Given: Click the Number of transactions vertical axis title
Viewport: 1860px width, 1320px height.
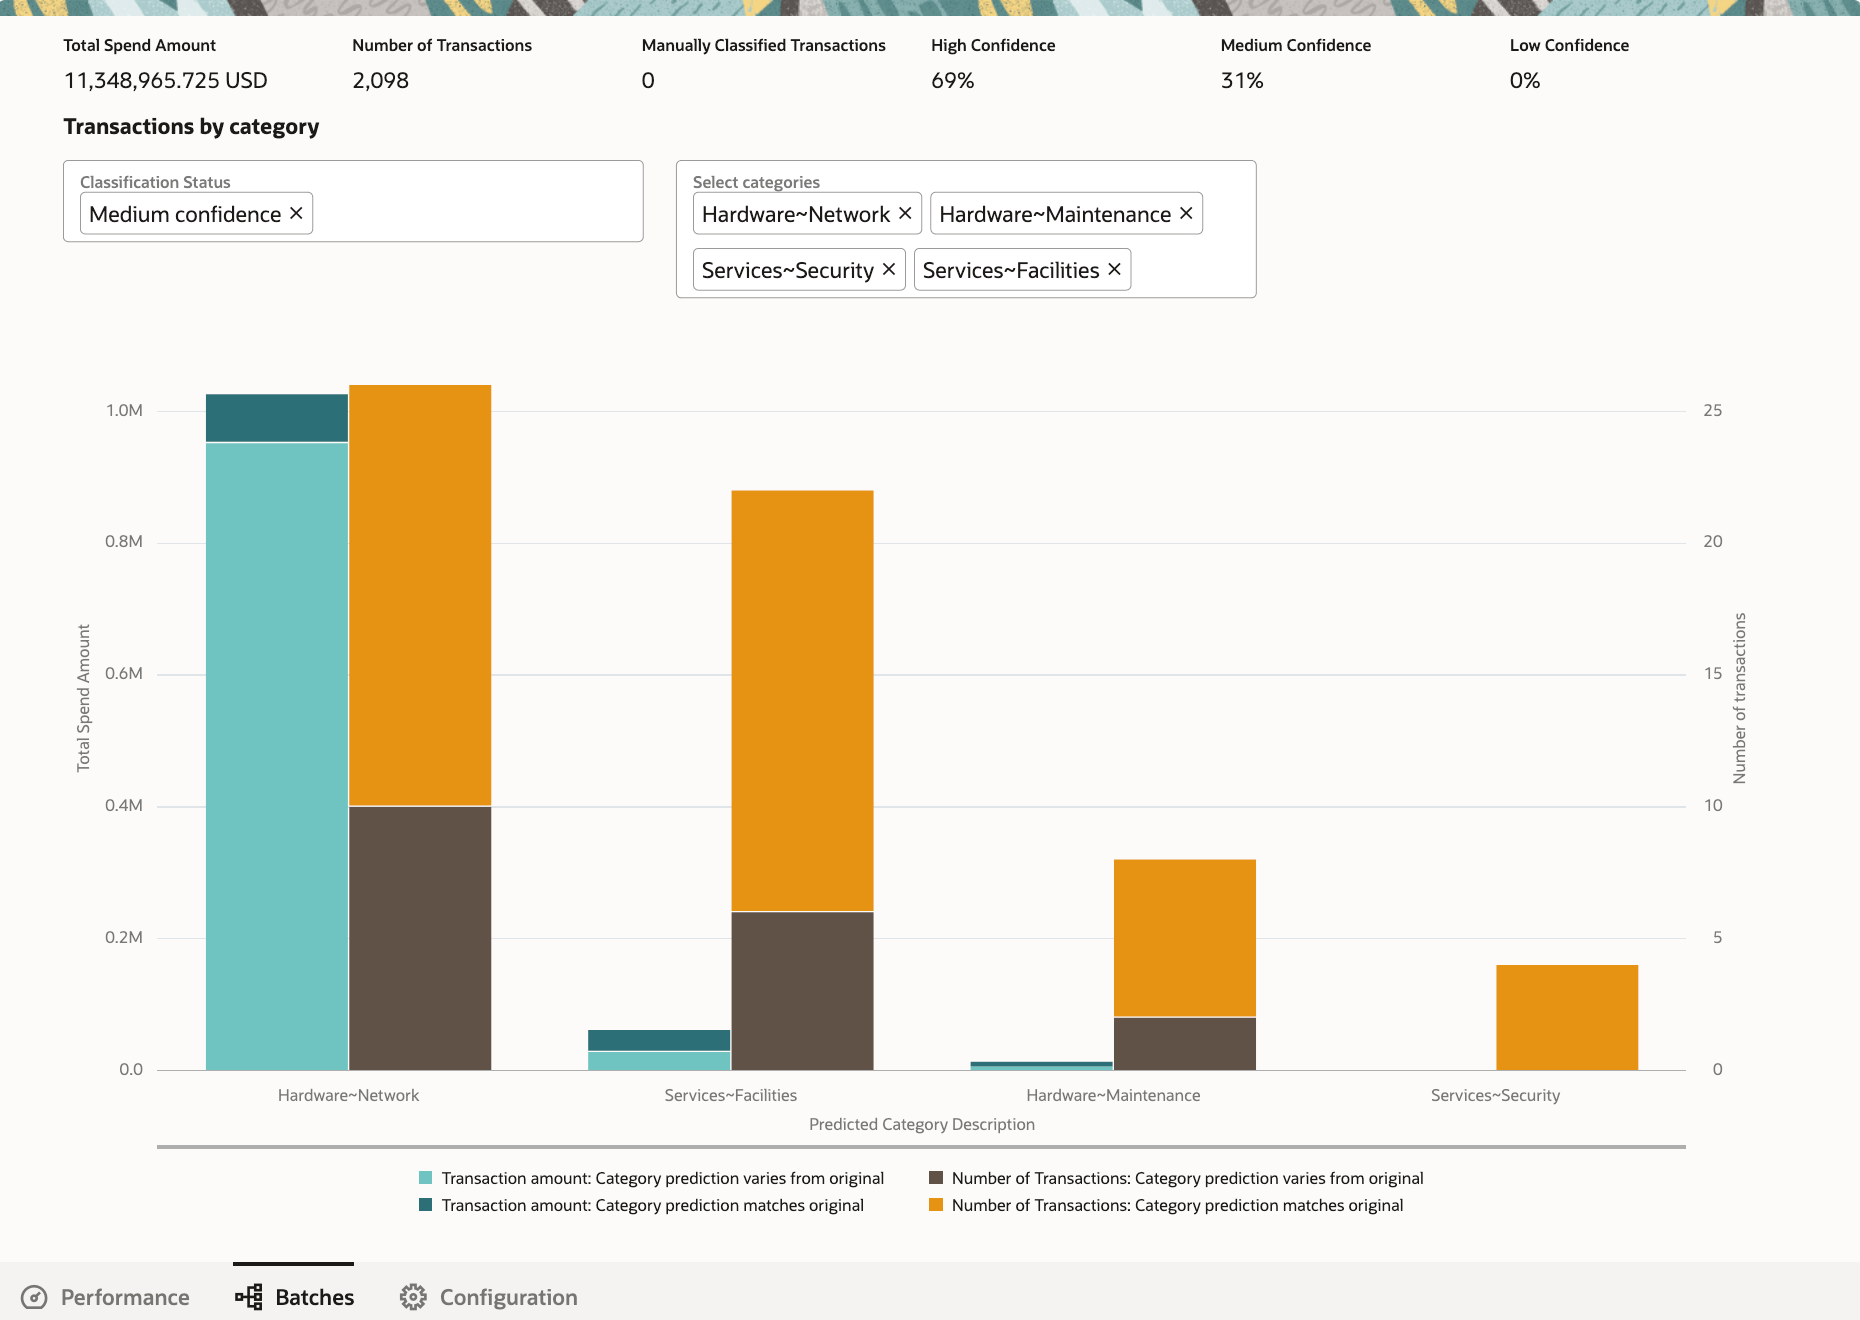Looking at the screenshot, I should click(1740, 698).
